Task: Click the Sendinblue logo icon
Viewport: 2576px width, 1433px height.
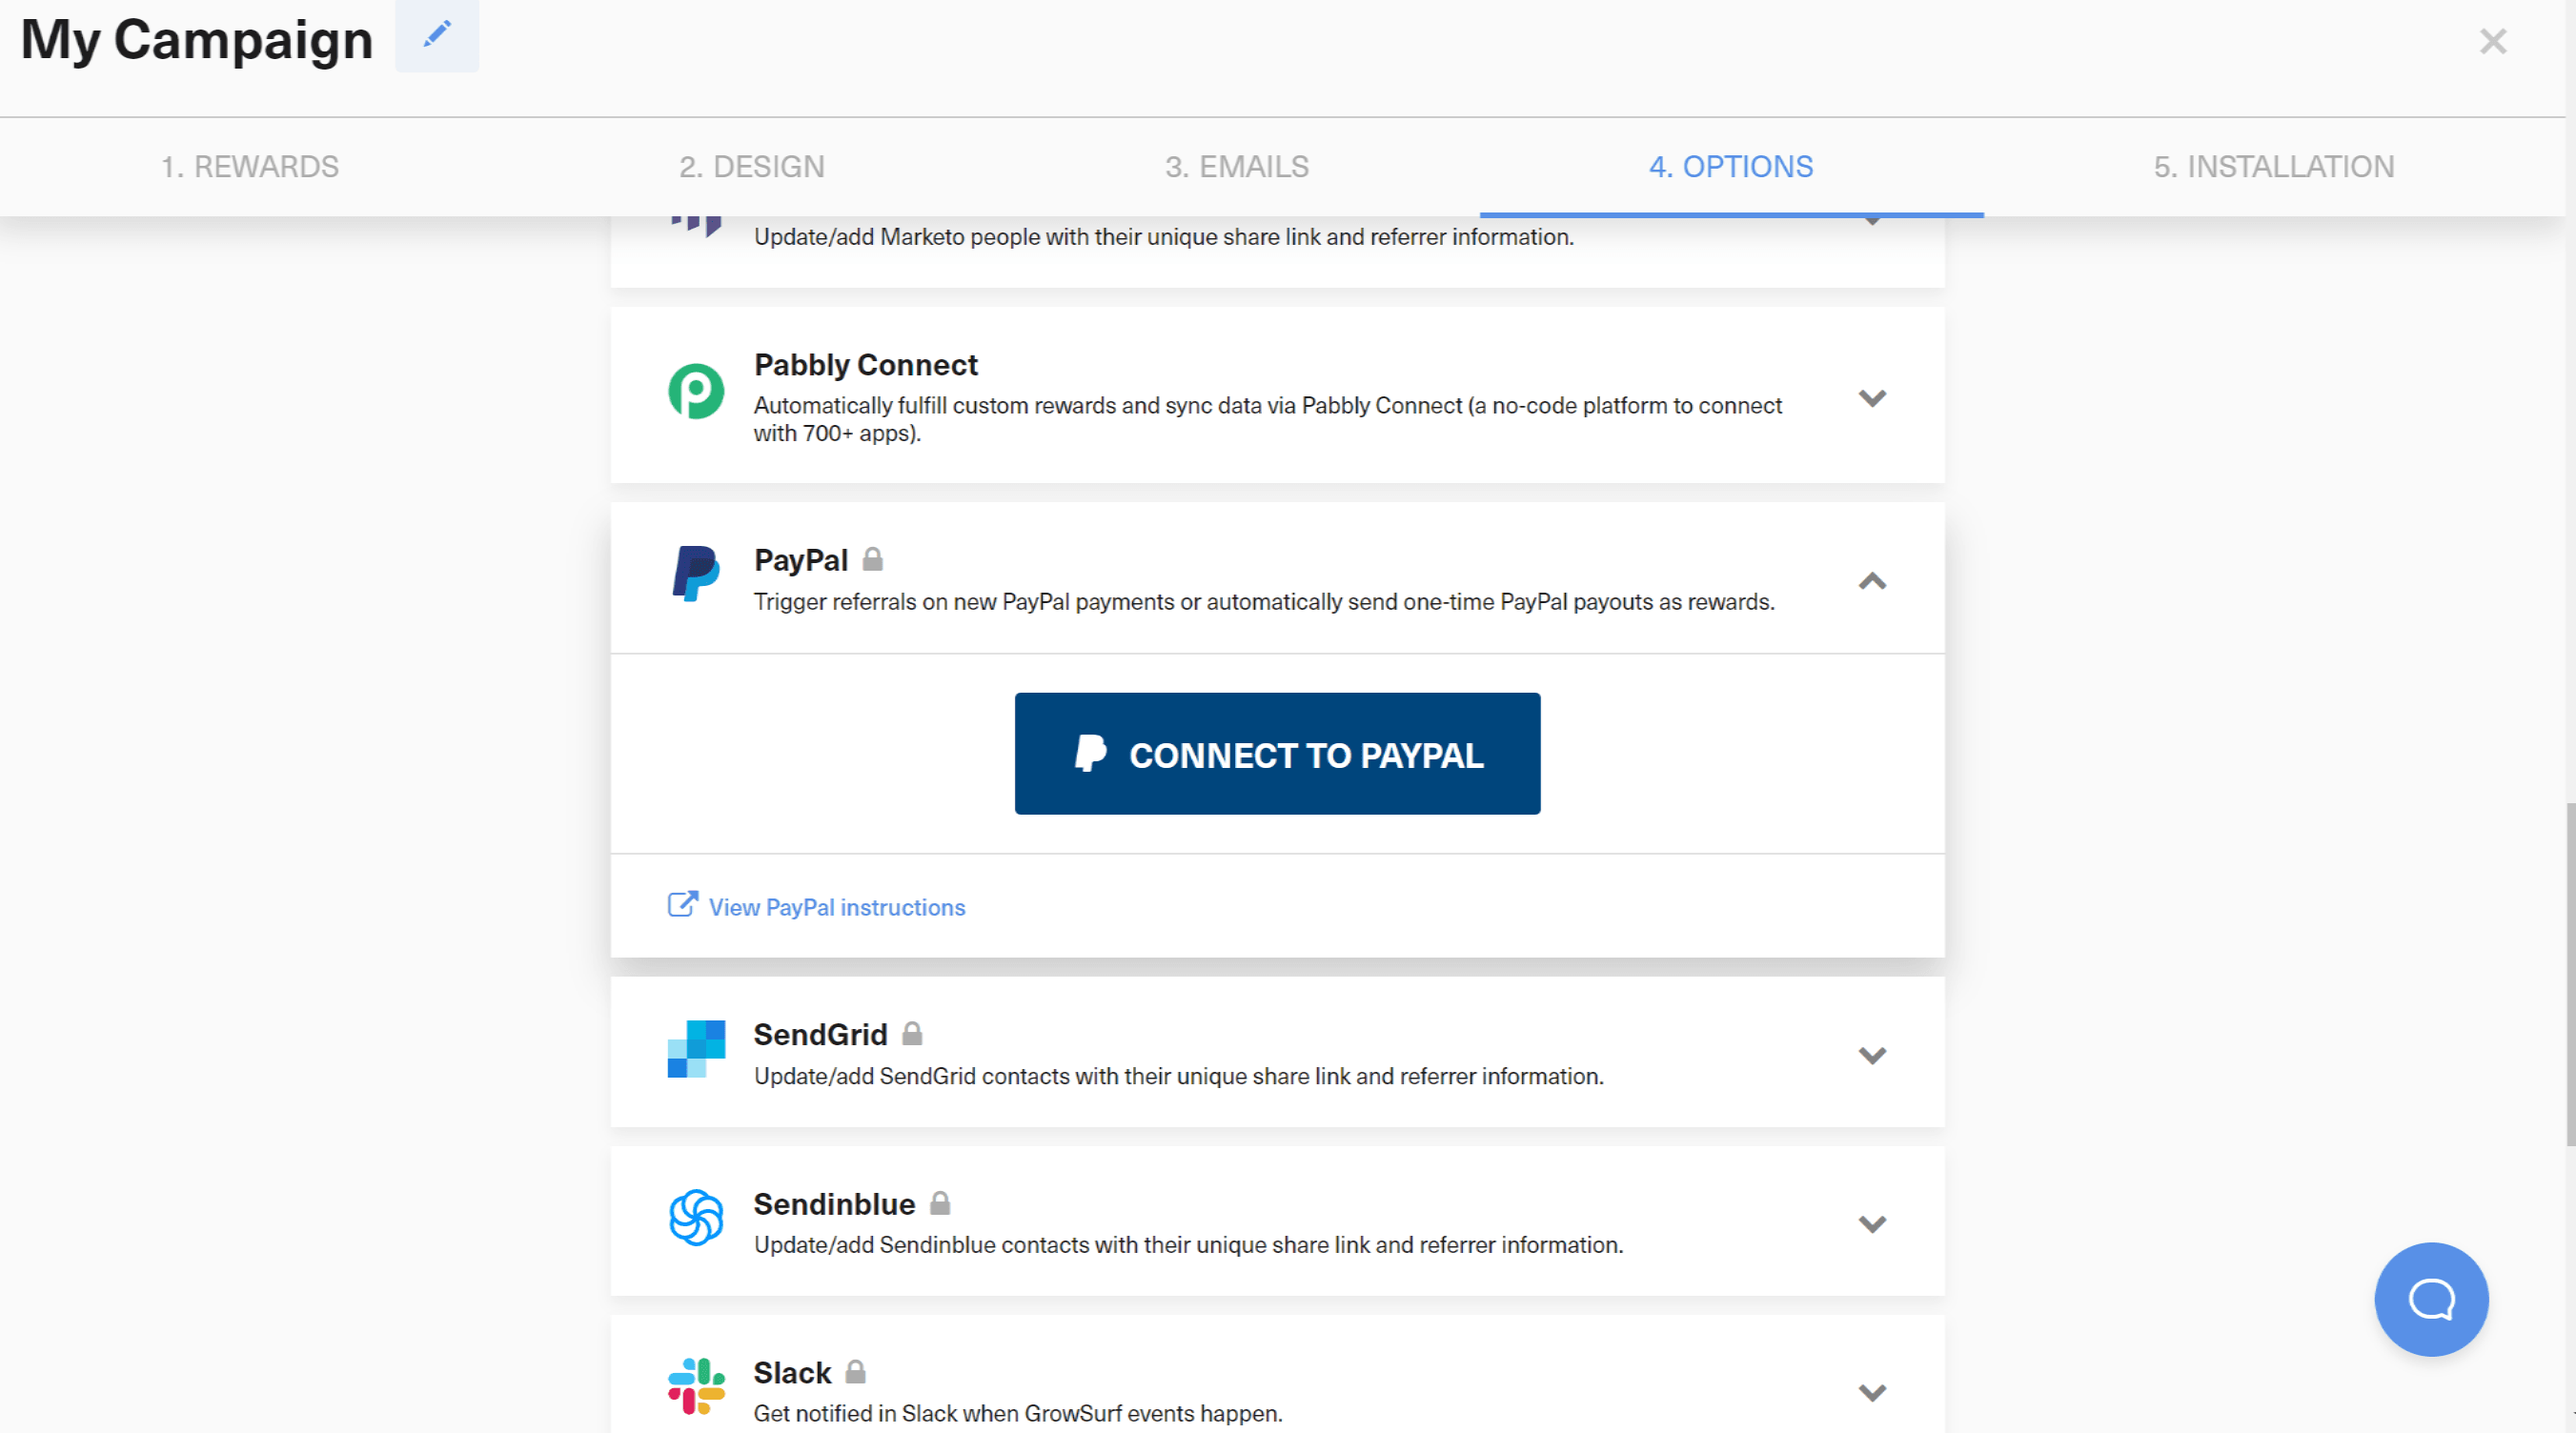Action: pyautogui.click(x=697, y=1219)
